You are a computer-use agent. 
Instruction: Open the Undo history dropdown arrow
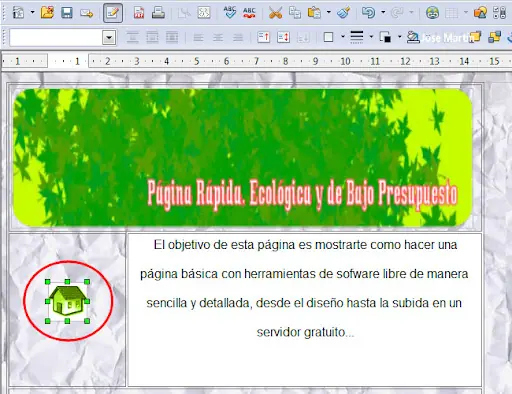383,13
